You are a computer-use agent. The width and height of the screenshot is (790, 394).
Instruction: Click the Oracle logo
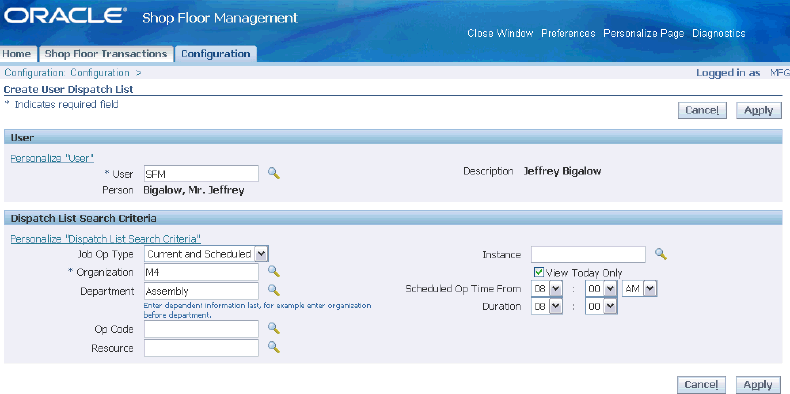65,15
